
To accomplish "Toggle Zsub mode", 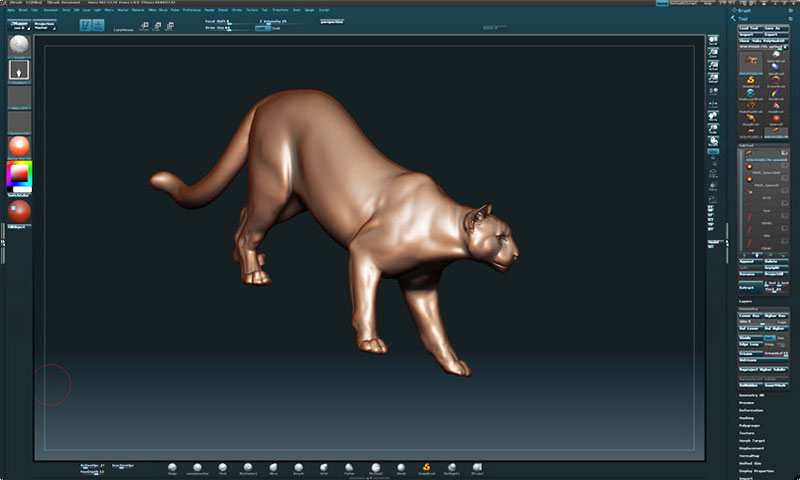I will coord(276,29).
